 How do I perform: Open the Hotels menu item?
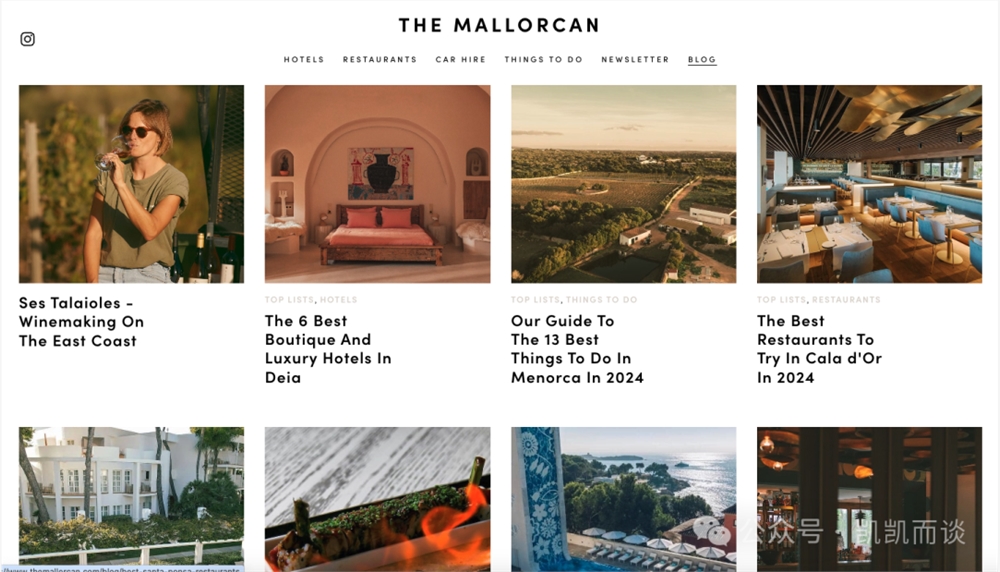coord(304,59)
